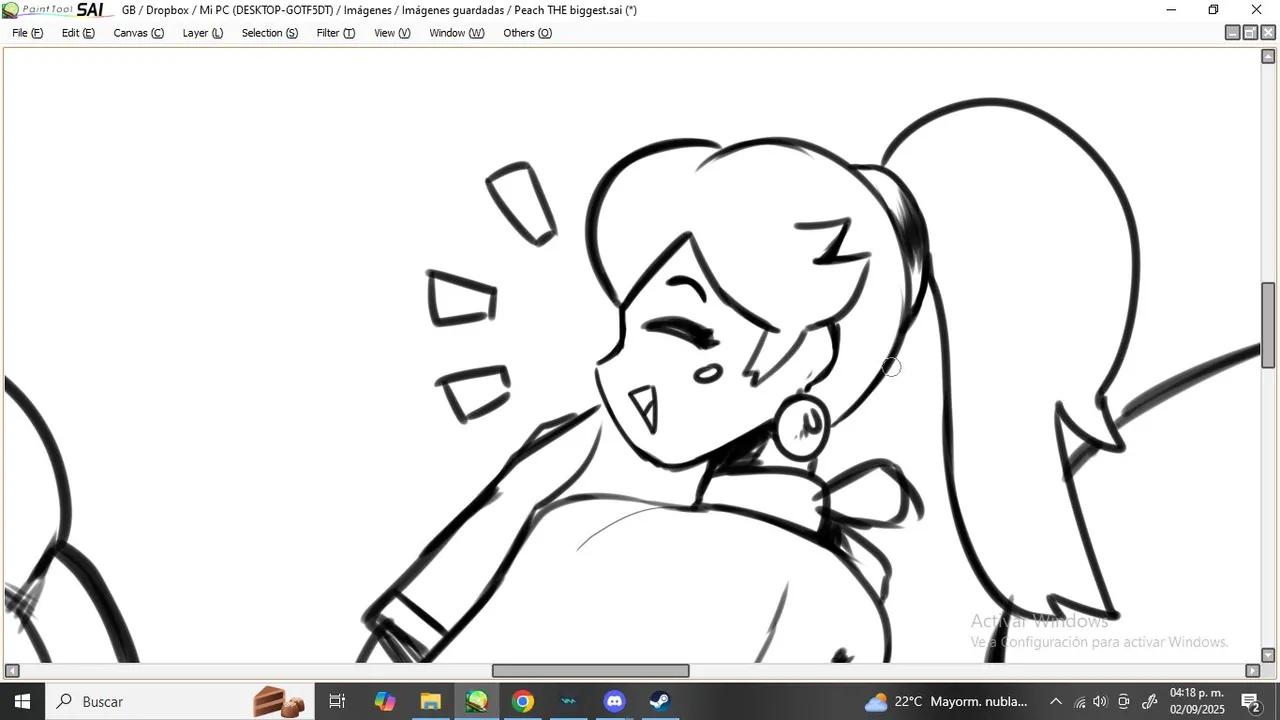This screenshot has height=720, width=1280.
Task: Open the Filter menu
Action: [x=335, y=33]
